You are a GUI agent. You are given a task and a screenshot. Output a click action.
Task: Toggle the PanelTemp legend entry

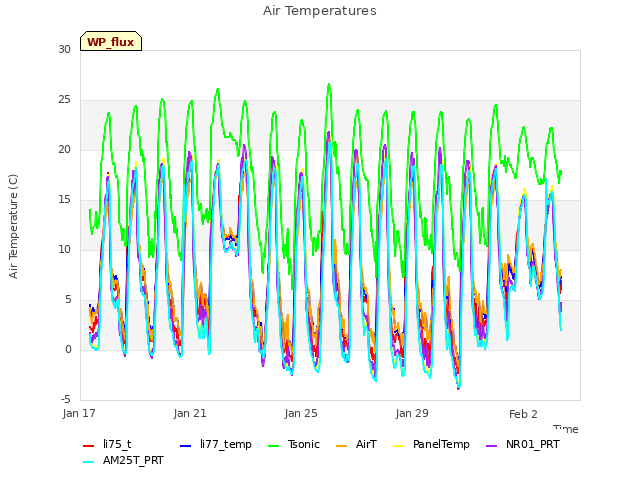(x=431, y=444)
